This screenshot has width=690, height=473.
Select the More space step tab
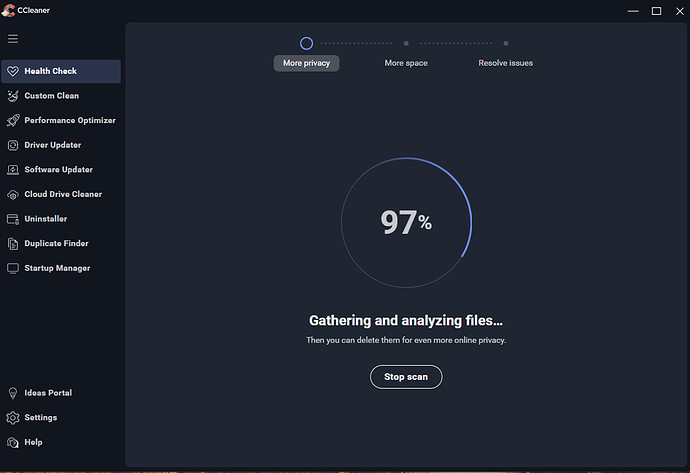point(406,63)
